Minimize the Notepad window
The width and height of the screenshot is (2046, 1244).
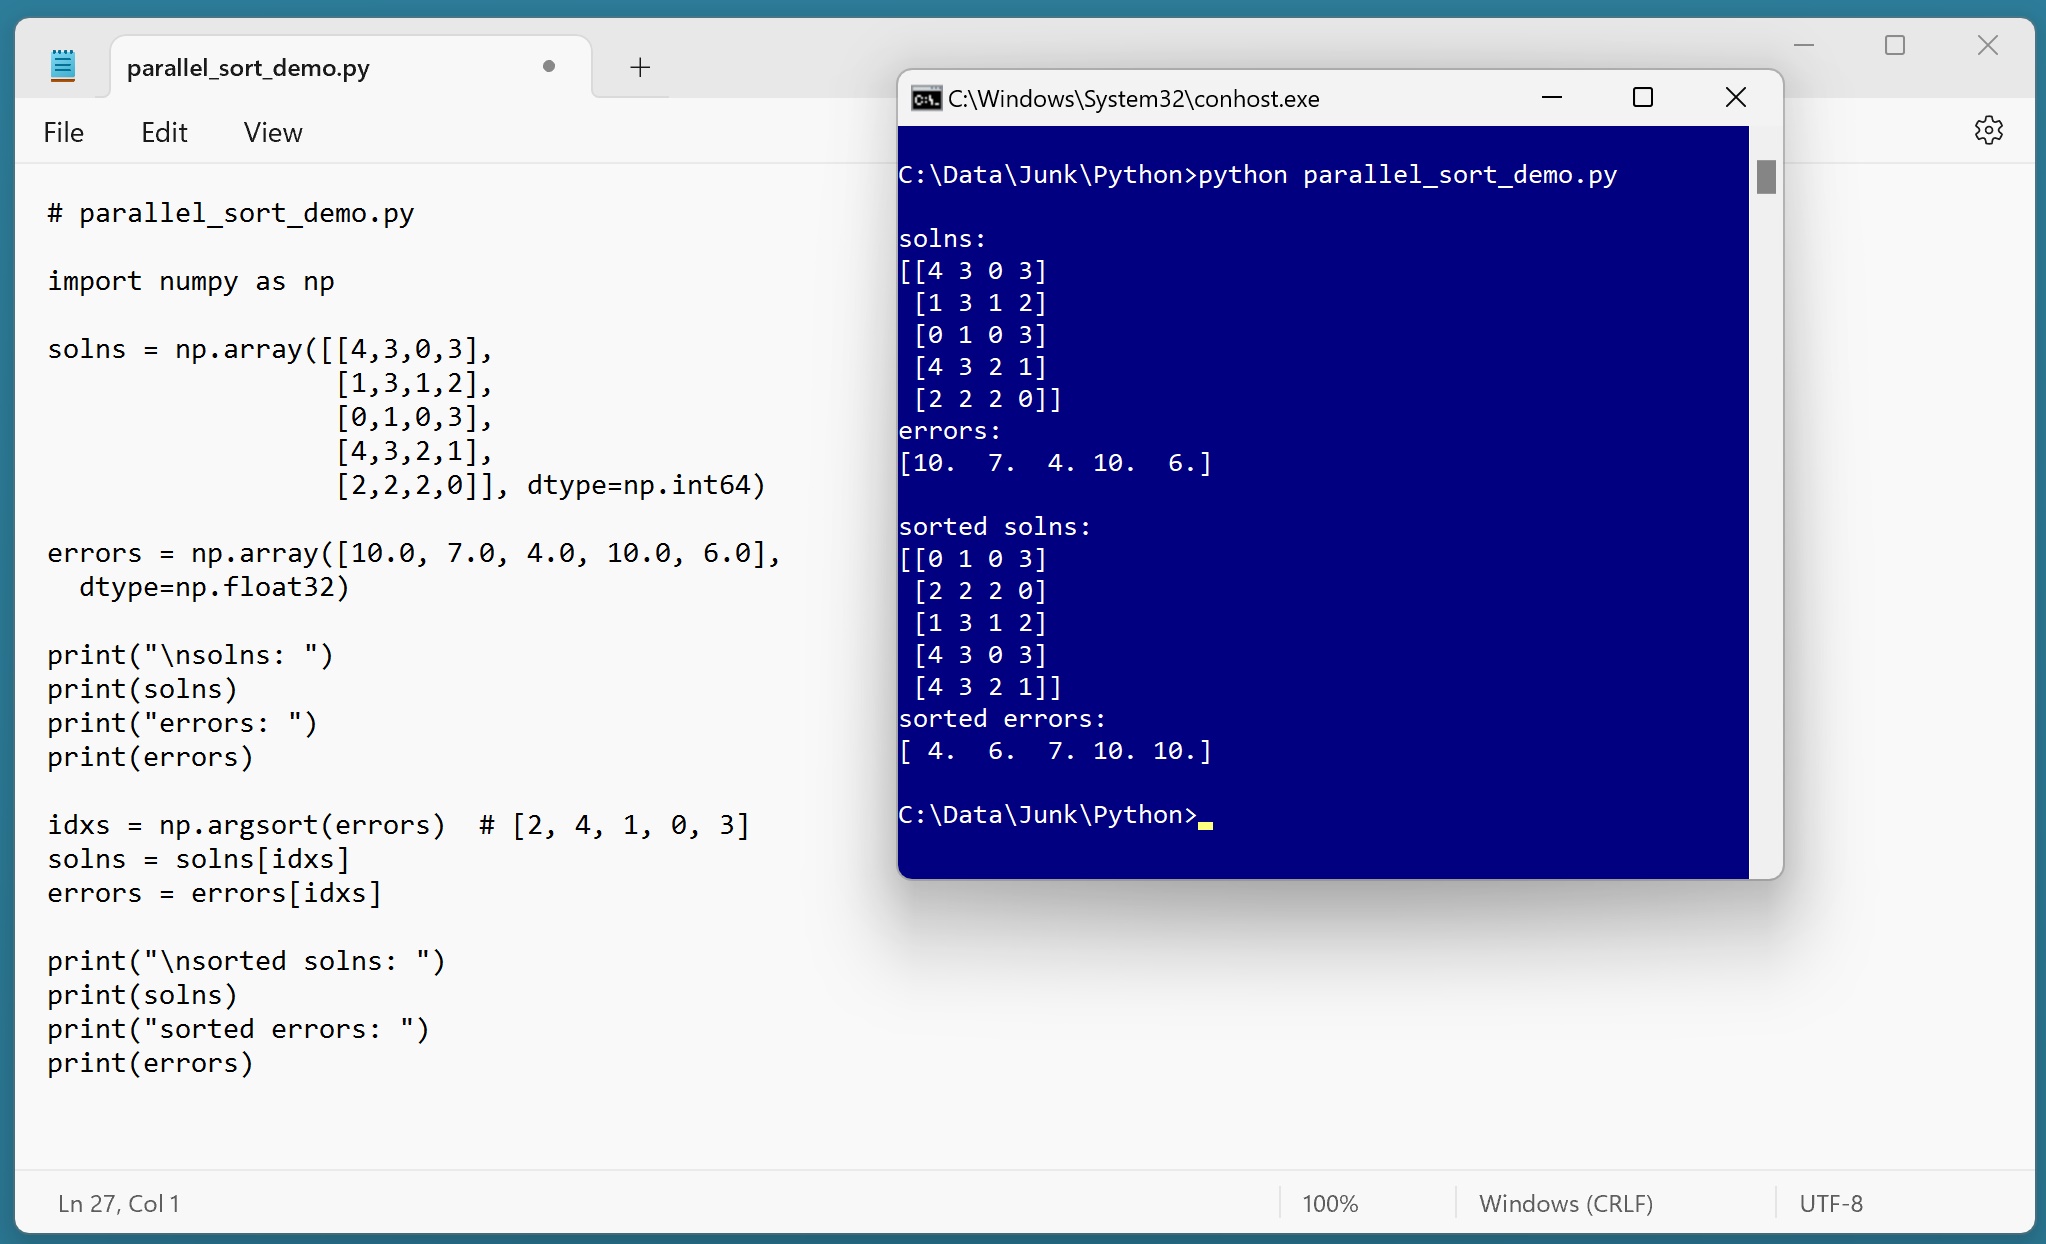pyautogui.click(x=1805, y=45)
